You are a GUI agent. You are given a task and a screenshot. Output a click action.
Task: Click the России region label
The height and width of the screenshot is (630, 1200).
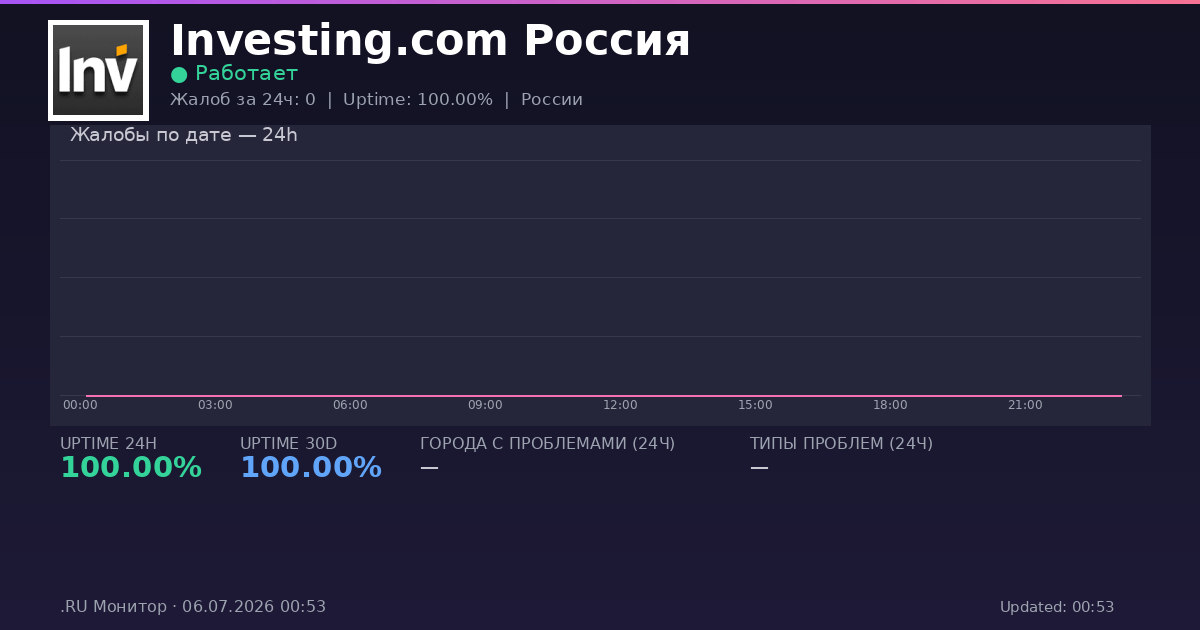coord(552,100)
